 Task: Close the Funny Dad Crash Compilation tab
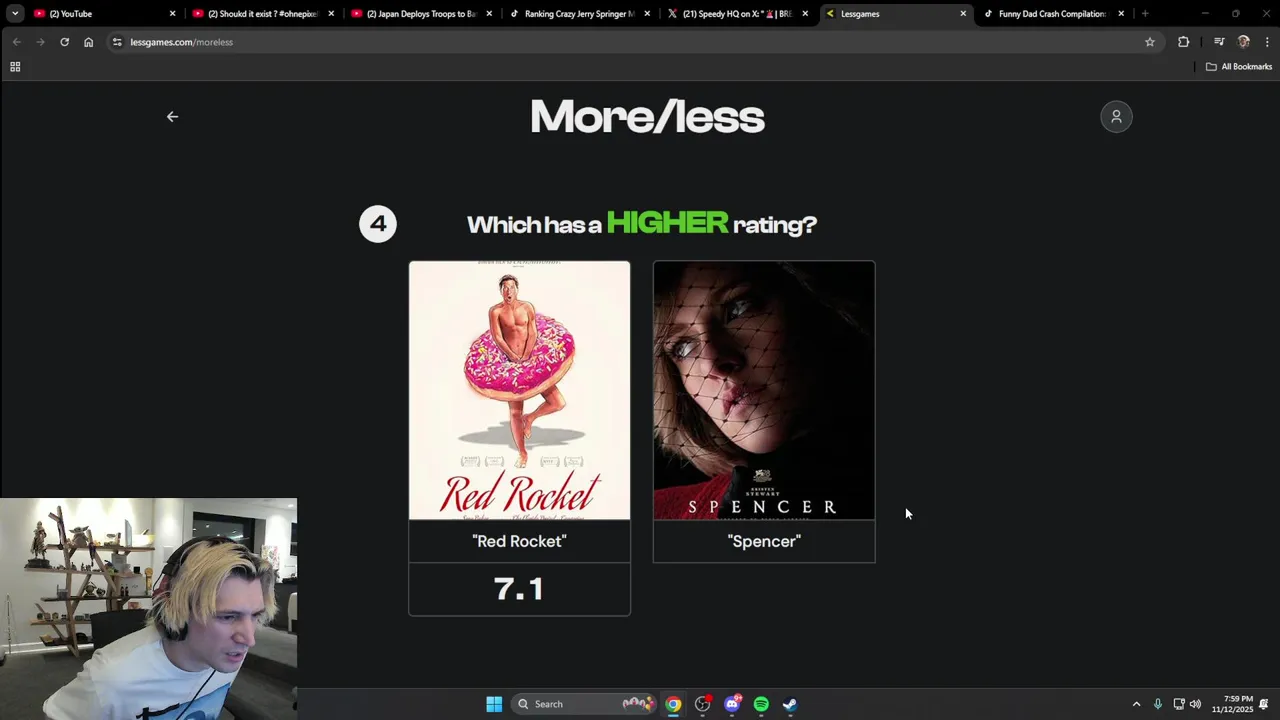click(x=1121, y=14)
